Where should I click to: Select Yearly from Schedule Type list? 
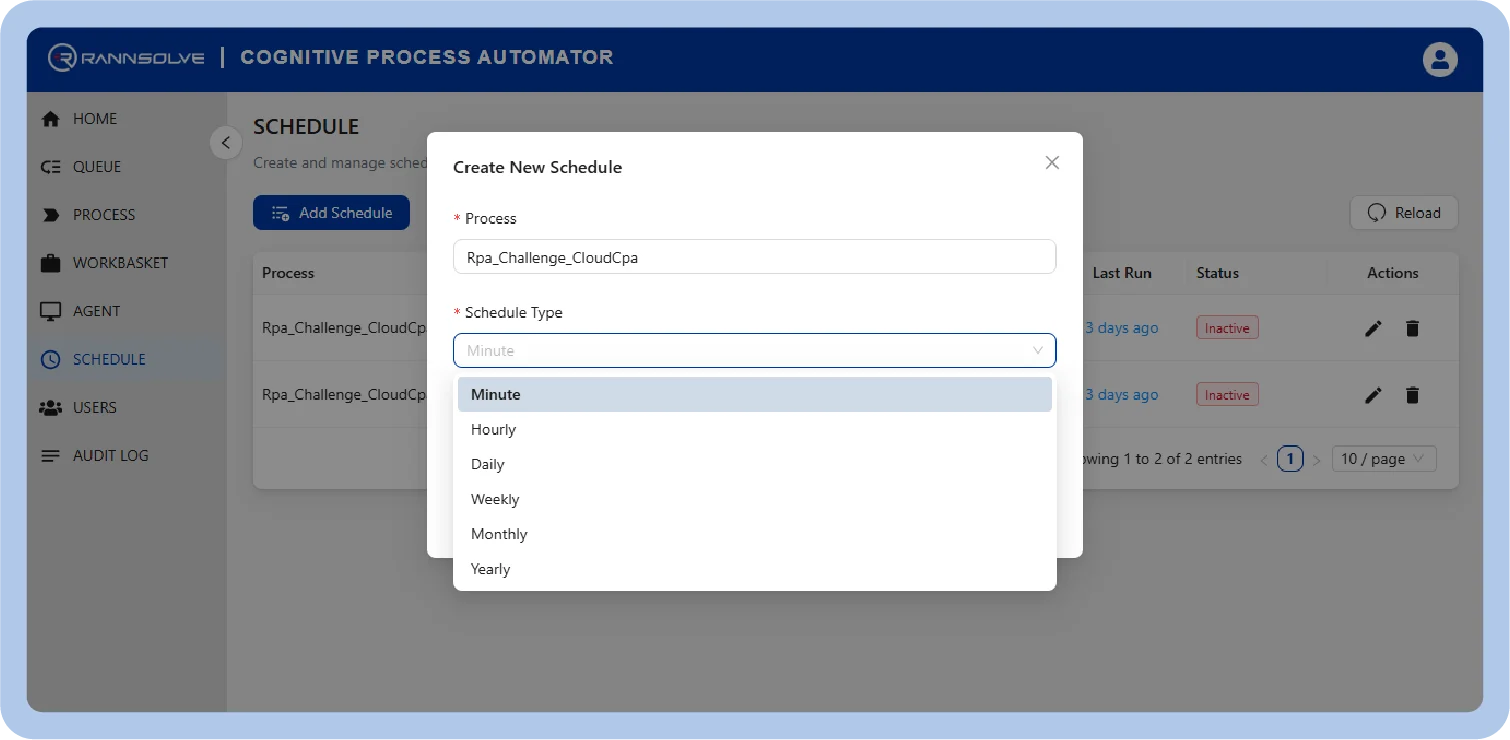[x=755, y=569]
